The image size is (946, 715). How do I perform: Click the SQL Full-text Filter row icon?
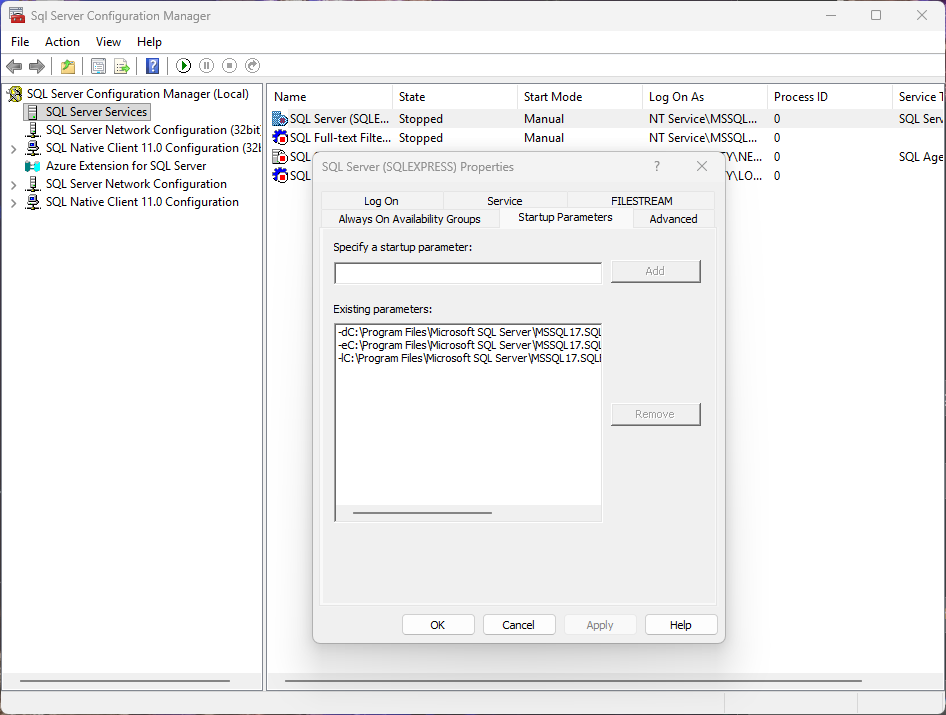pos(280,138)
